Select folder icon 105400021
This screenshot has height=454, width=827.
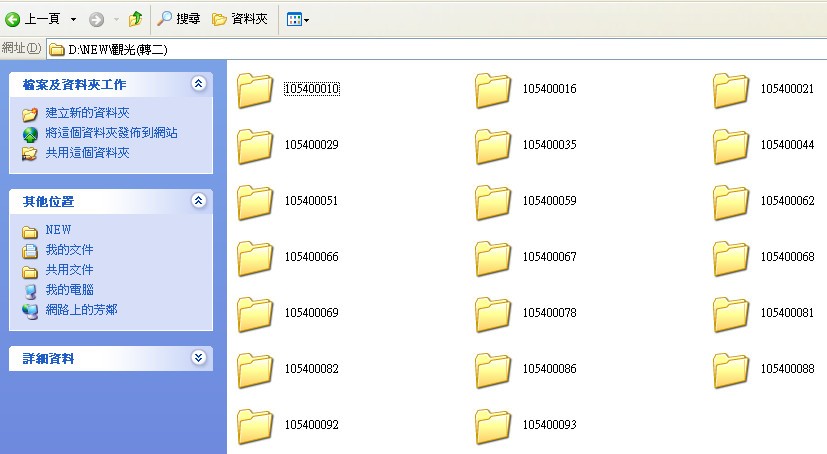coord(730,91)
